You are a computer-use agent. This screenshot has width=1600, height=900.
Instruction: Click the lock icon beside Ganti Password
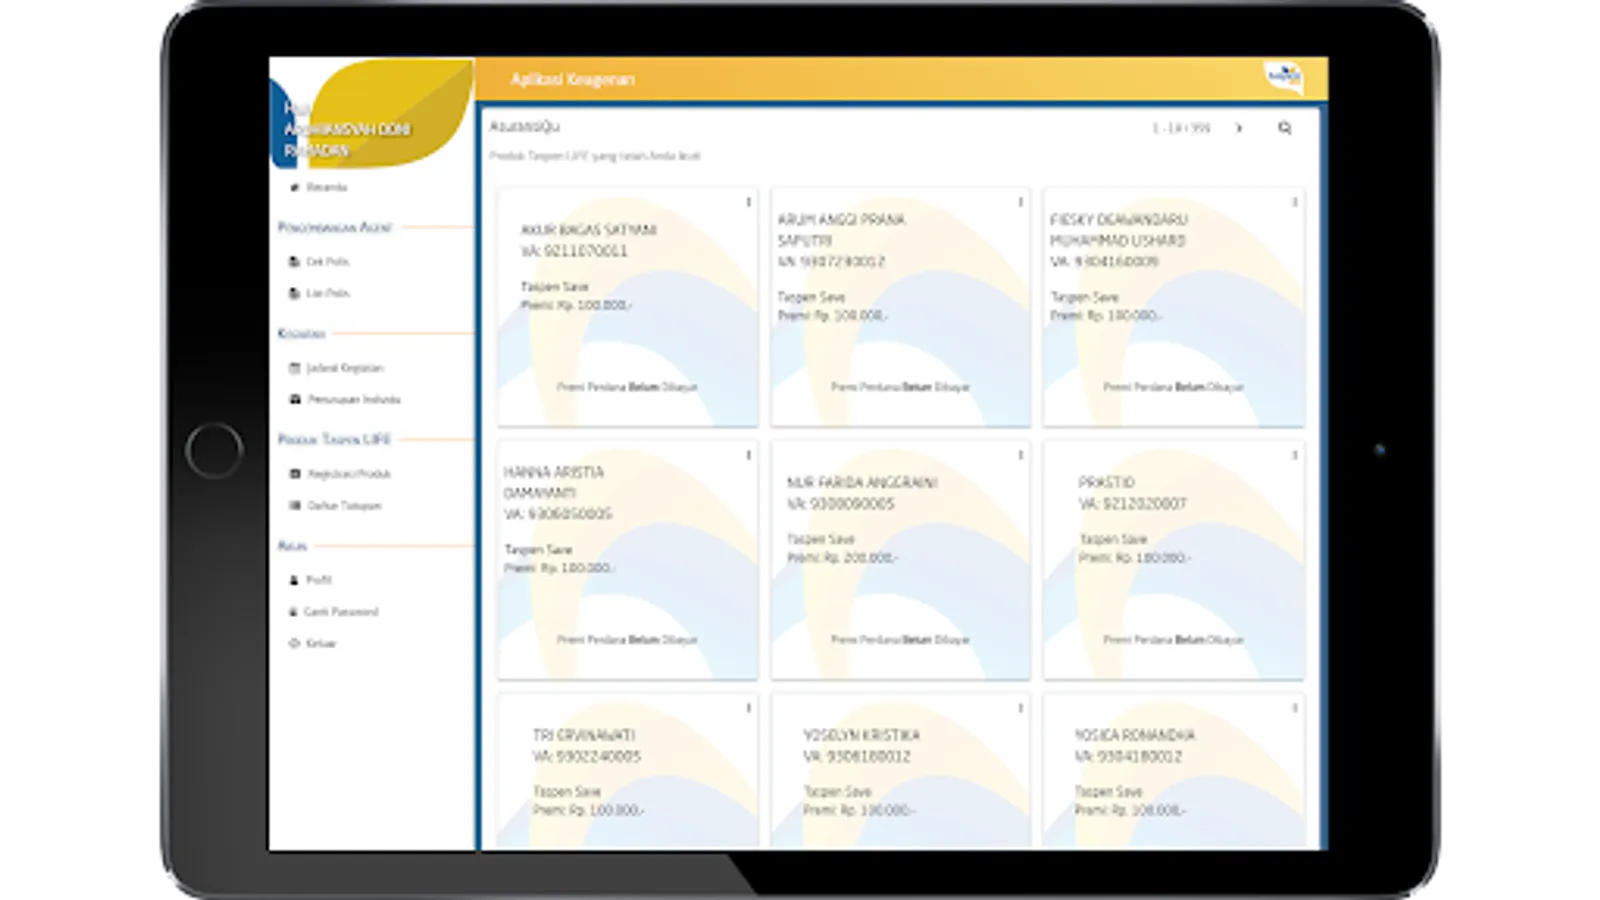point(294,611)
